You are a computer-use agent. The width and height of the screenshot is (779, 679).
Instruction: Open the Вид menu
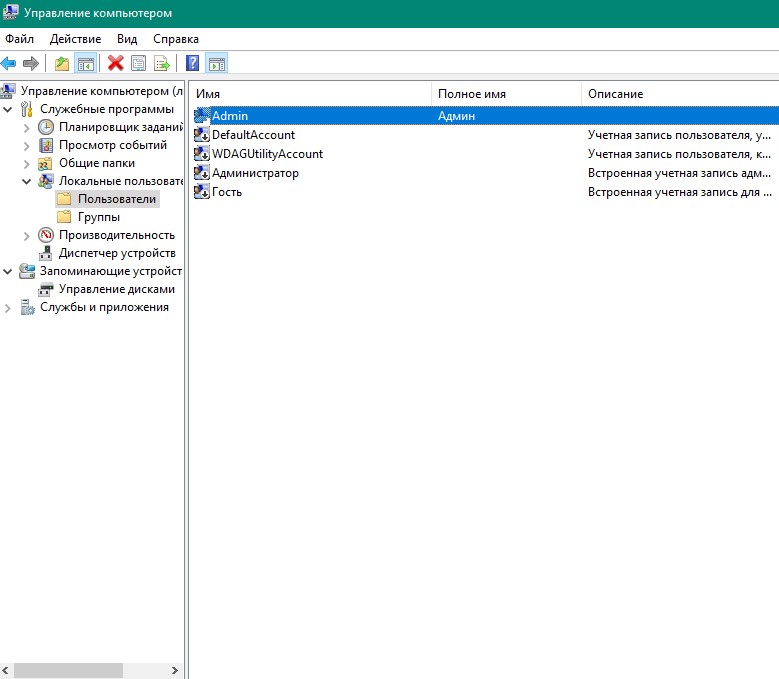[127, 39]
